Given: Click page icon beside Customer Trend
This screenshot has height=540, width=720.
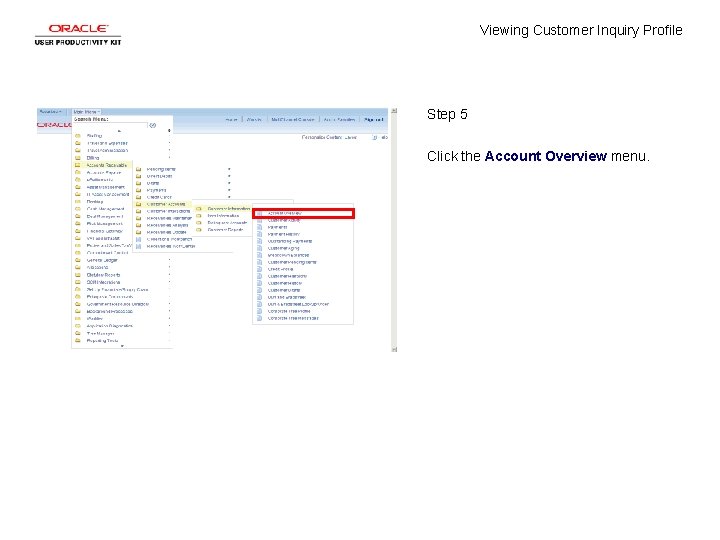Looking at the screenshot, I should (x=259, y=290).
